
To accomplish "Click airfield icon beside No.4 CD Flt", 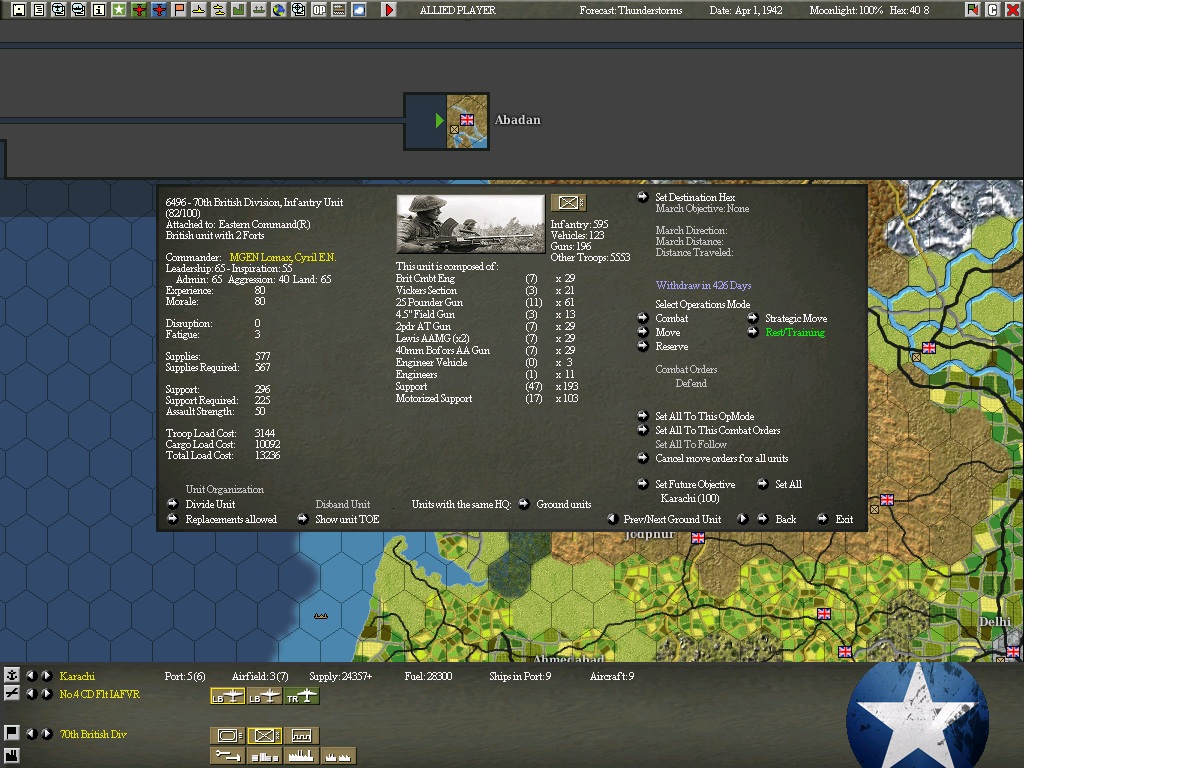I will (x=11, y=693).
